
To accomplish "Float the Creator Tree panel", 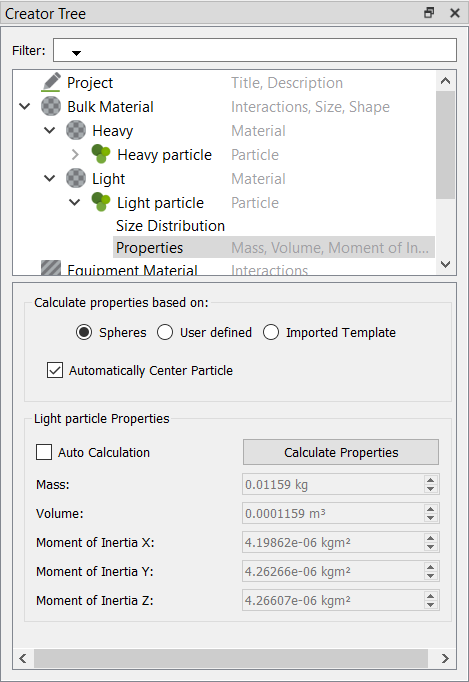I will tap(429, 13).
